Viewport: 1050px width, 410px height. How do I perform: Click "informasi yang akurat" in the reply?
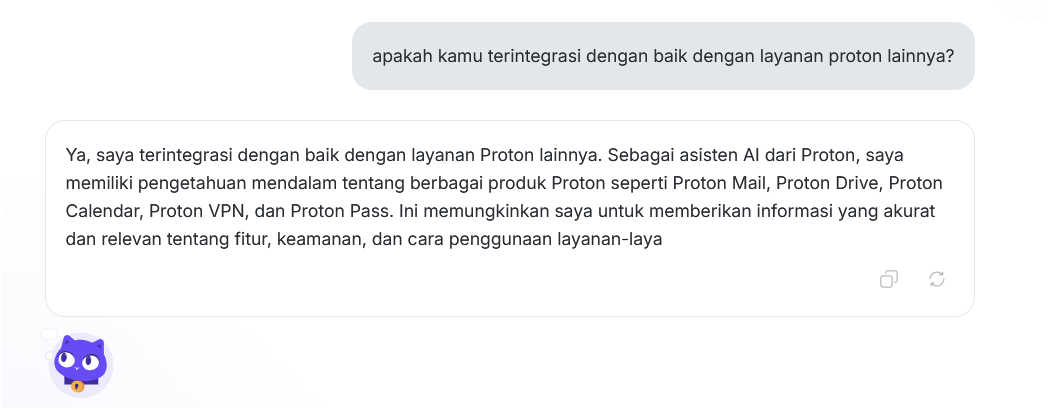tap(846, 211)
